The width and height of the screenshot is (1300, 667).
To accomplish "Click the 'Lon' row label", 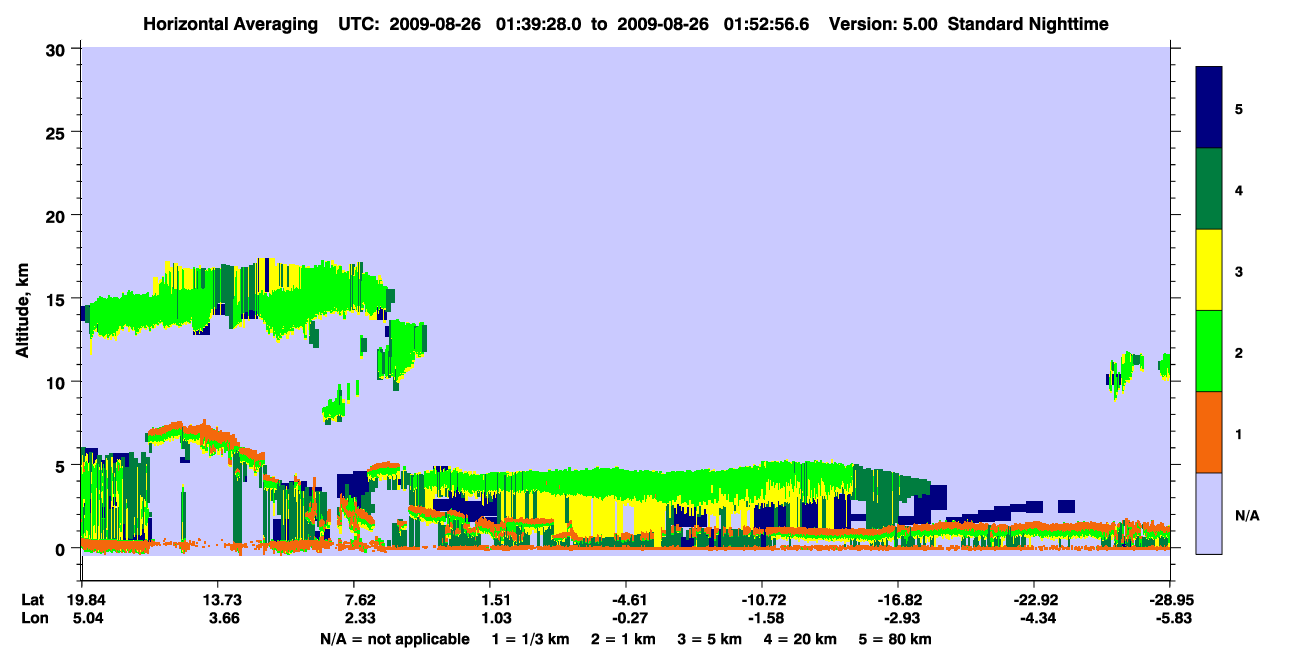I will (33, 619).
